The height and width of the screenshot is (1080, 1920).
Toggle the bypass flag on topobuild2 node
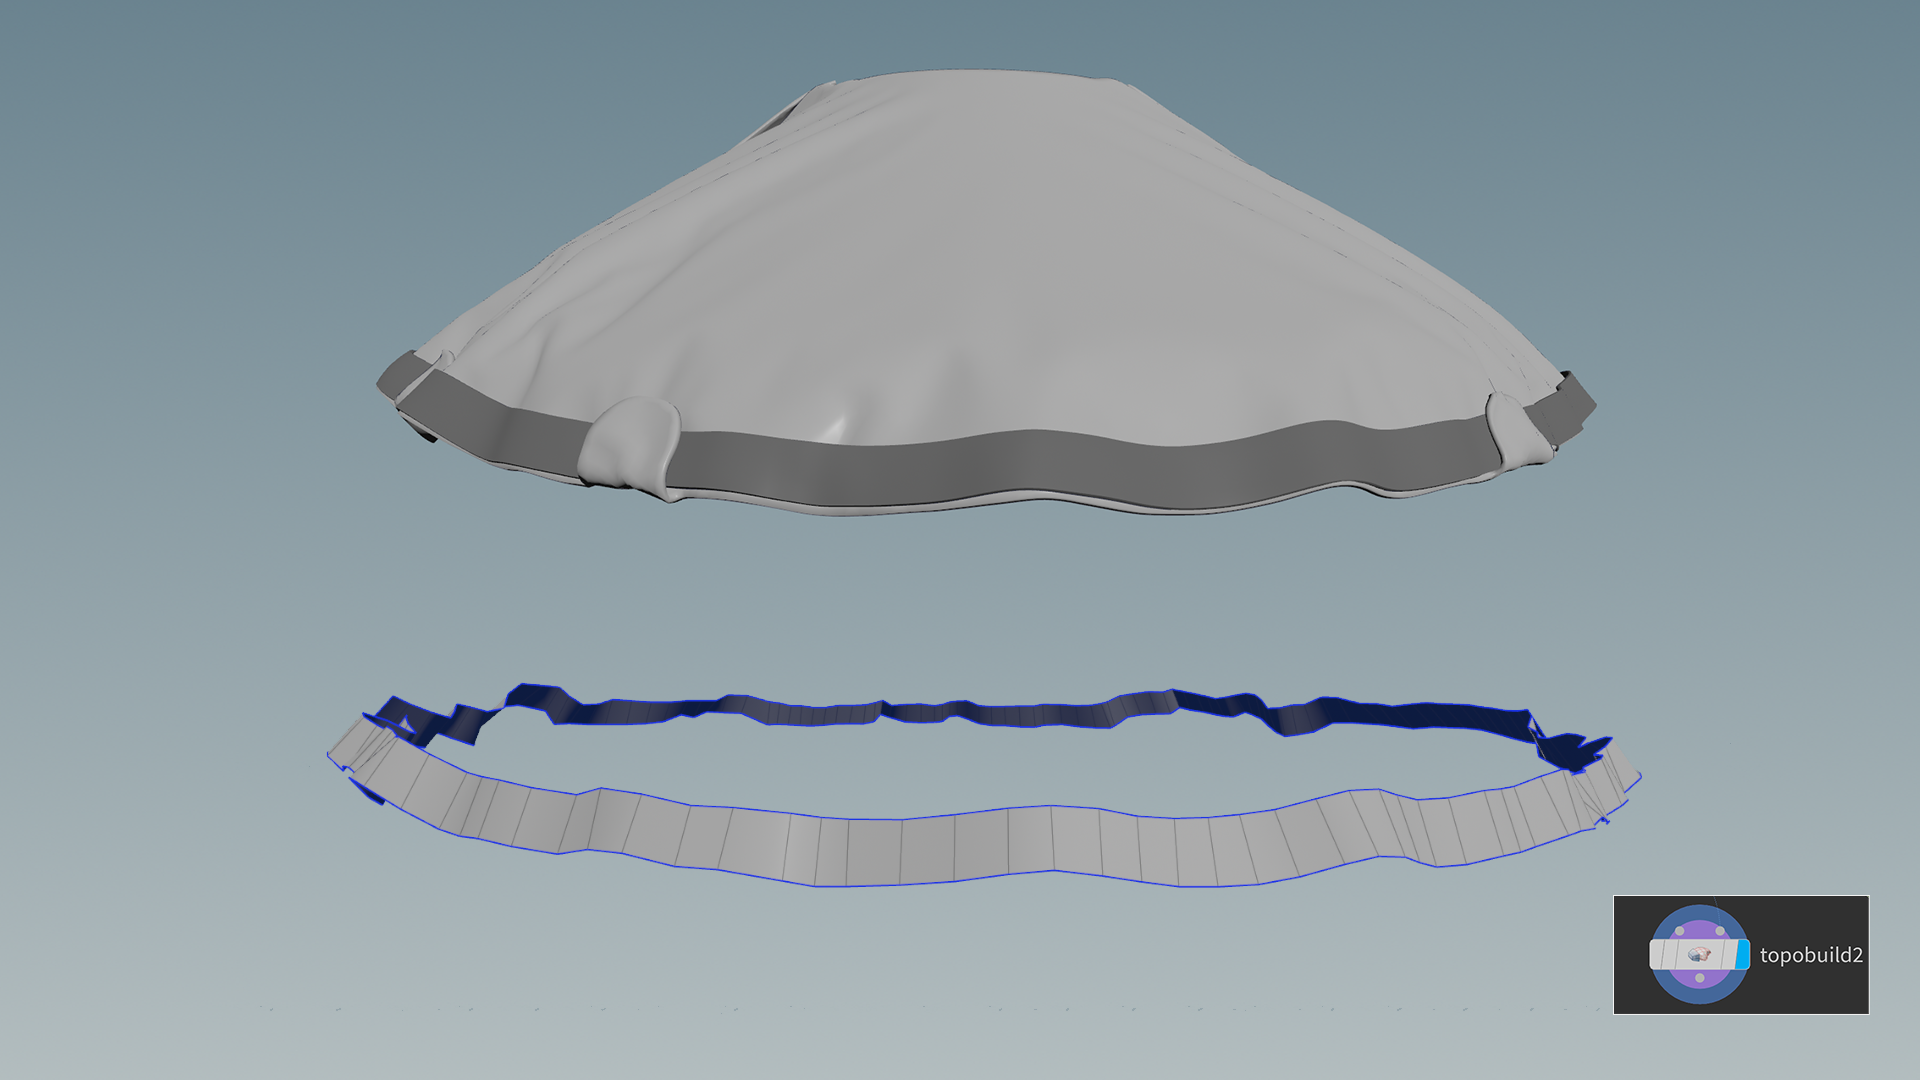1656,954
